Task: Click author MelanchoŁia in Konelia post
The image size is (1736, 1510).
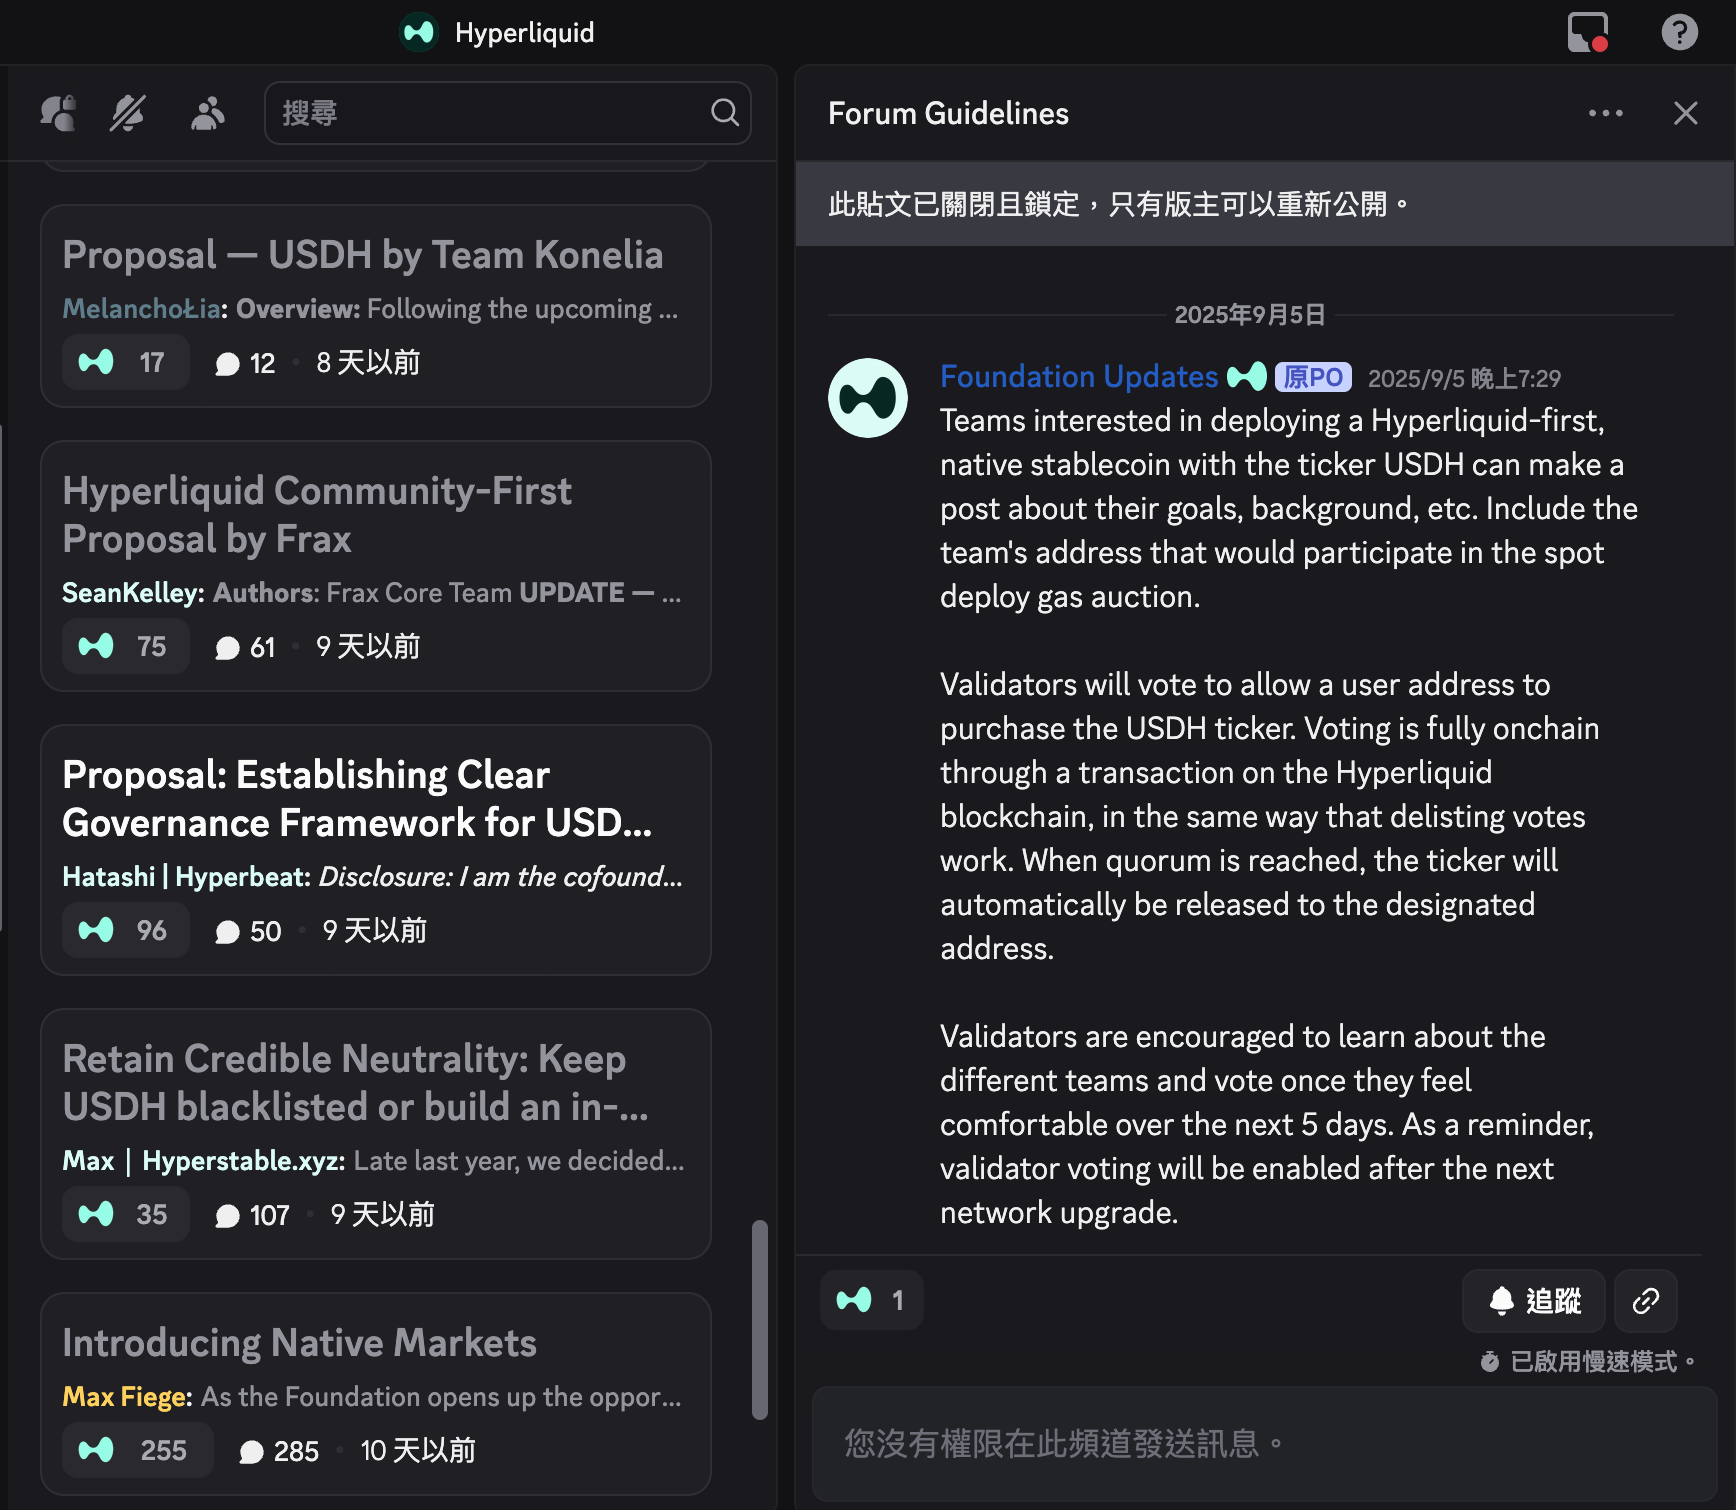Action: [144, 309]
